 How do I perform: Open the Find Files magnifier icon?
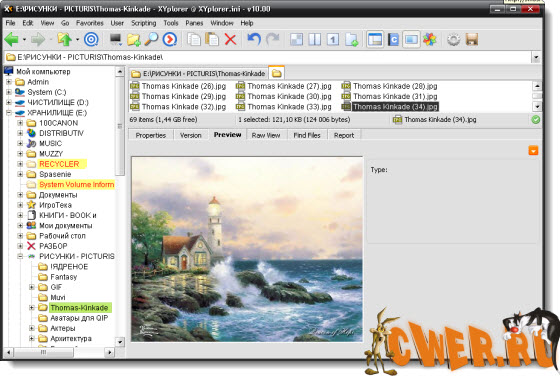pos(151,39)
